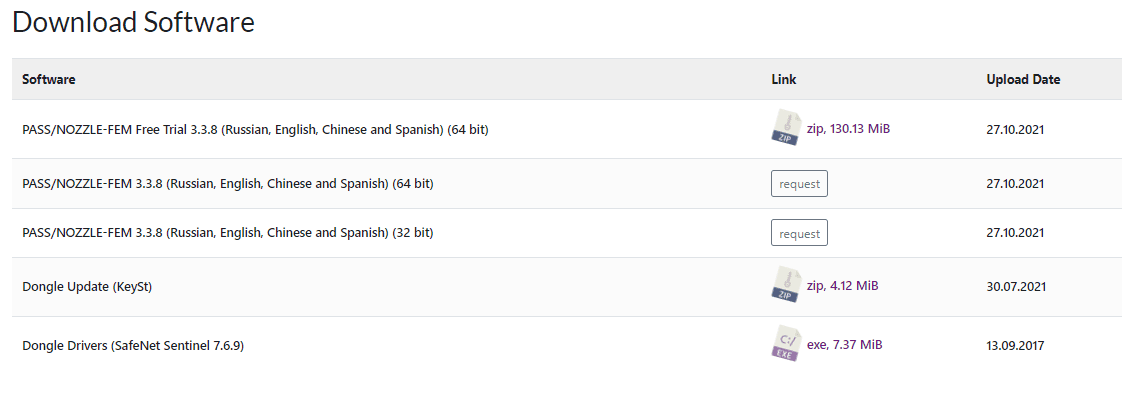Screen dimensions: 1135x404
Task: Click request button for NOZZLE-FEM 32 bit
Action: pyautogui.click(x=799, y=233)
